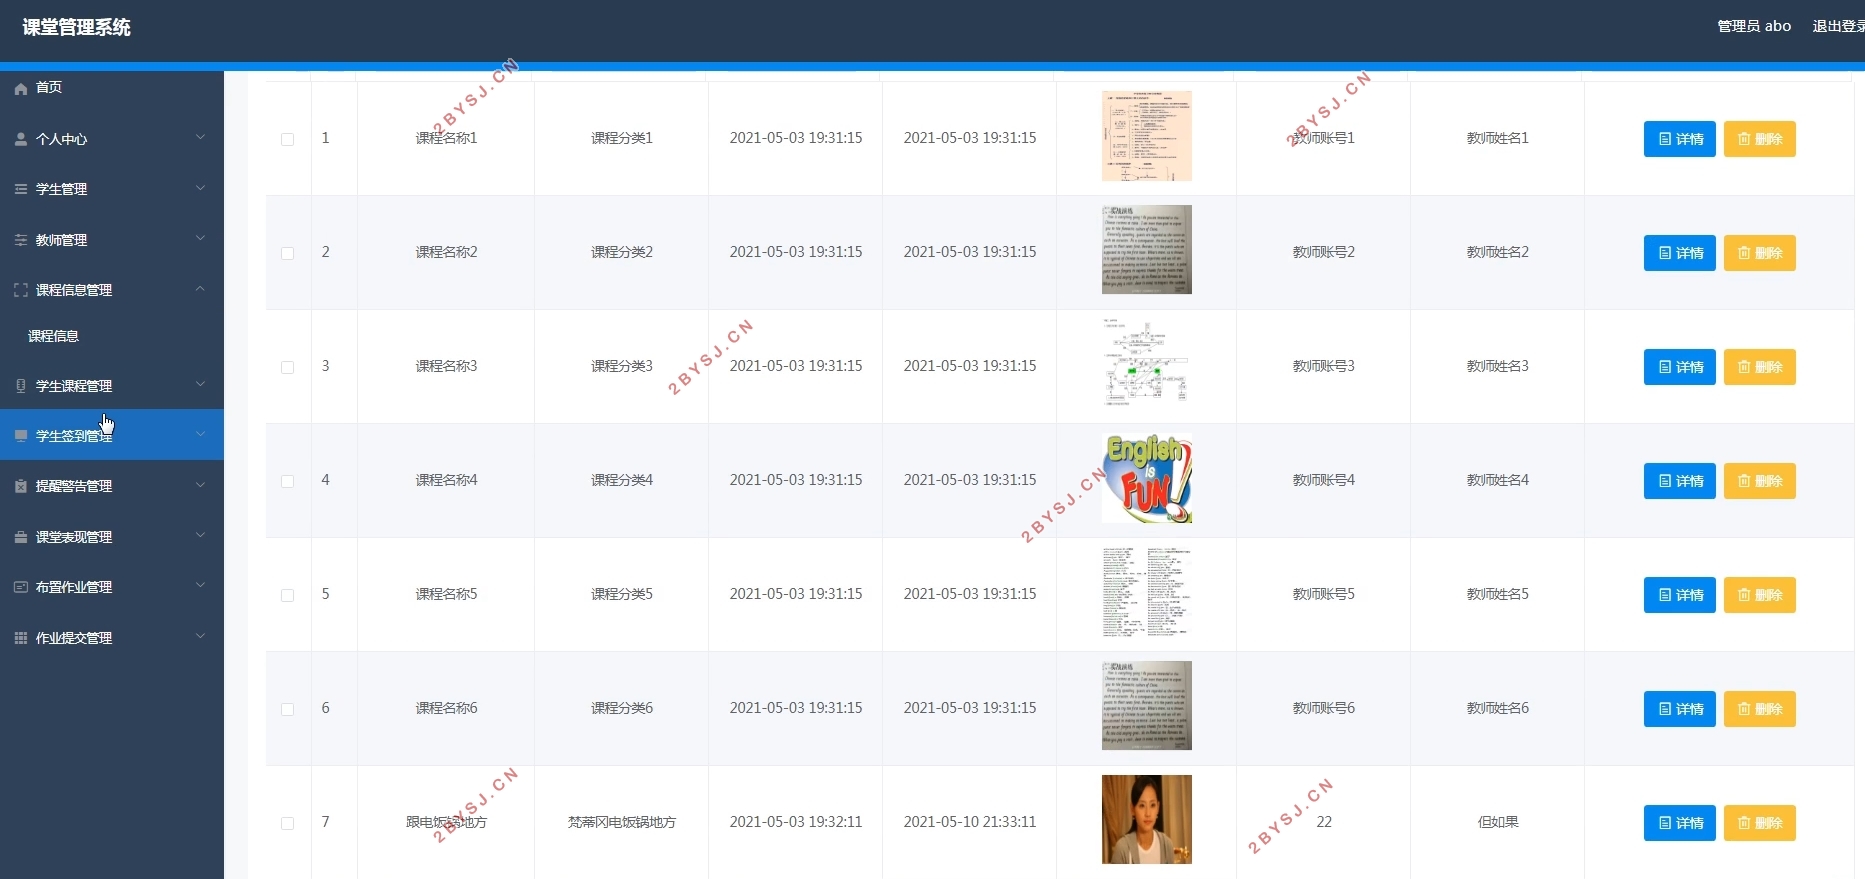Expand the 提醒警告管理 chevron
The image size is (1865, 879).
click(x=200, y=484)
